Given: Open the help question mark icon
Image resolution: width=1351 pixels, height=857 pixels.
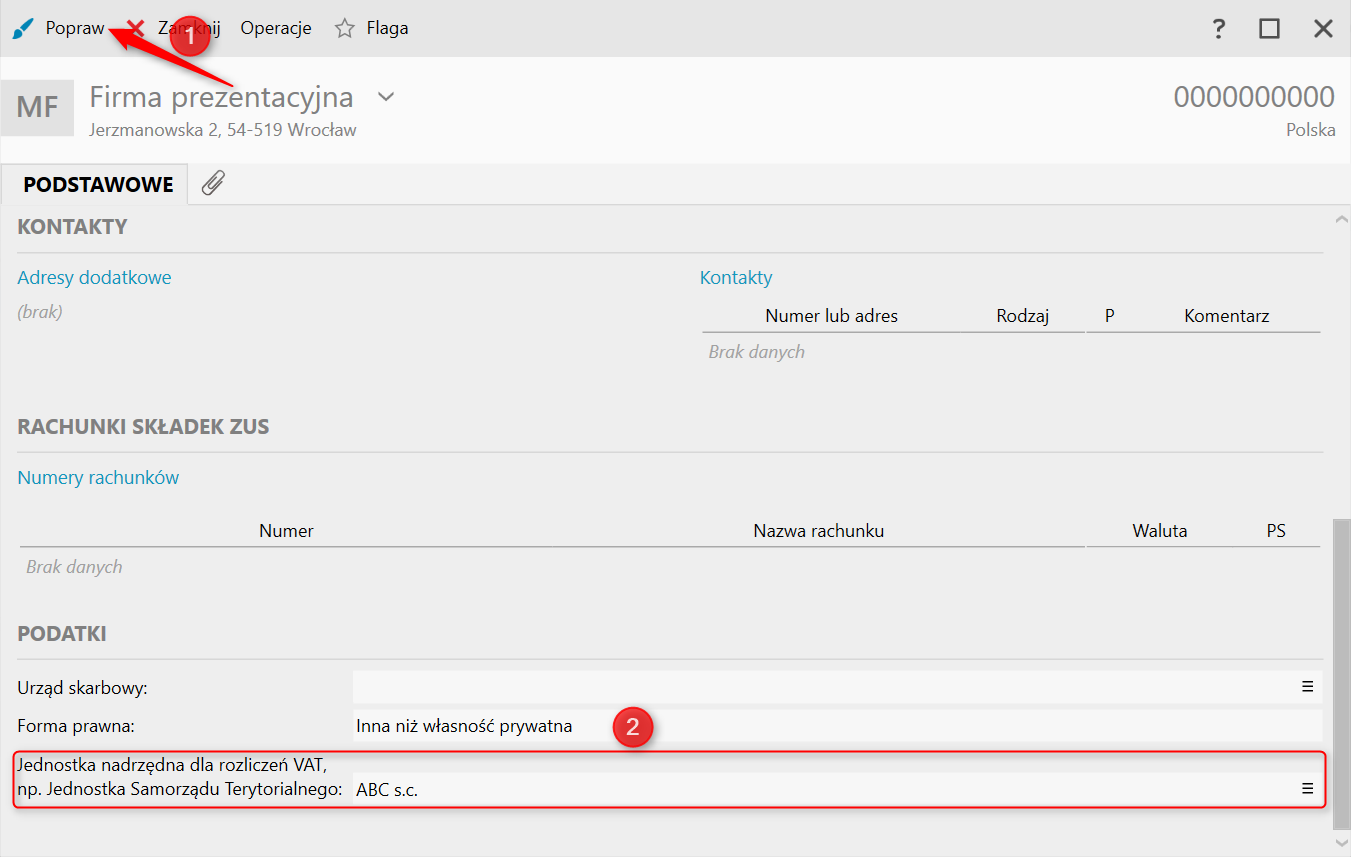Looking at the screenshot, I should (x=1218, y=29).
